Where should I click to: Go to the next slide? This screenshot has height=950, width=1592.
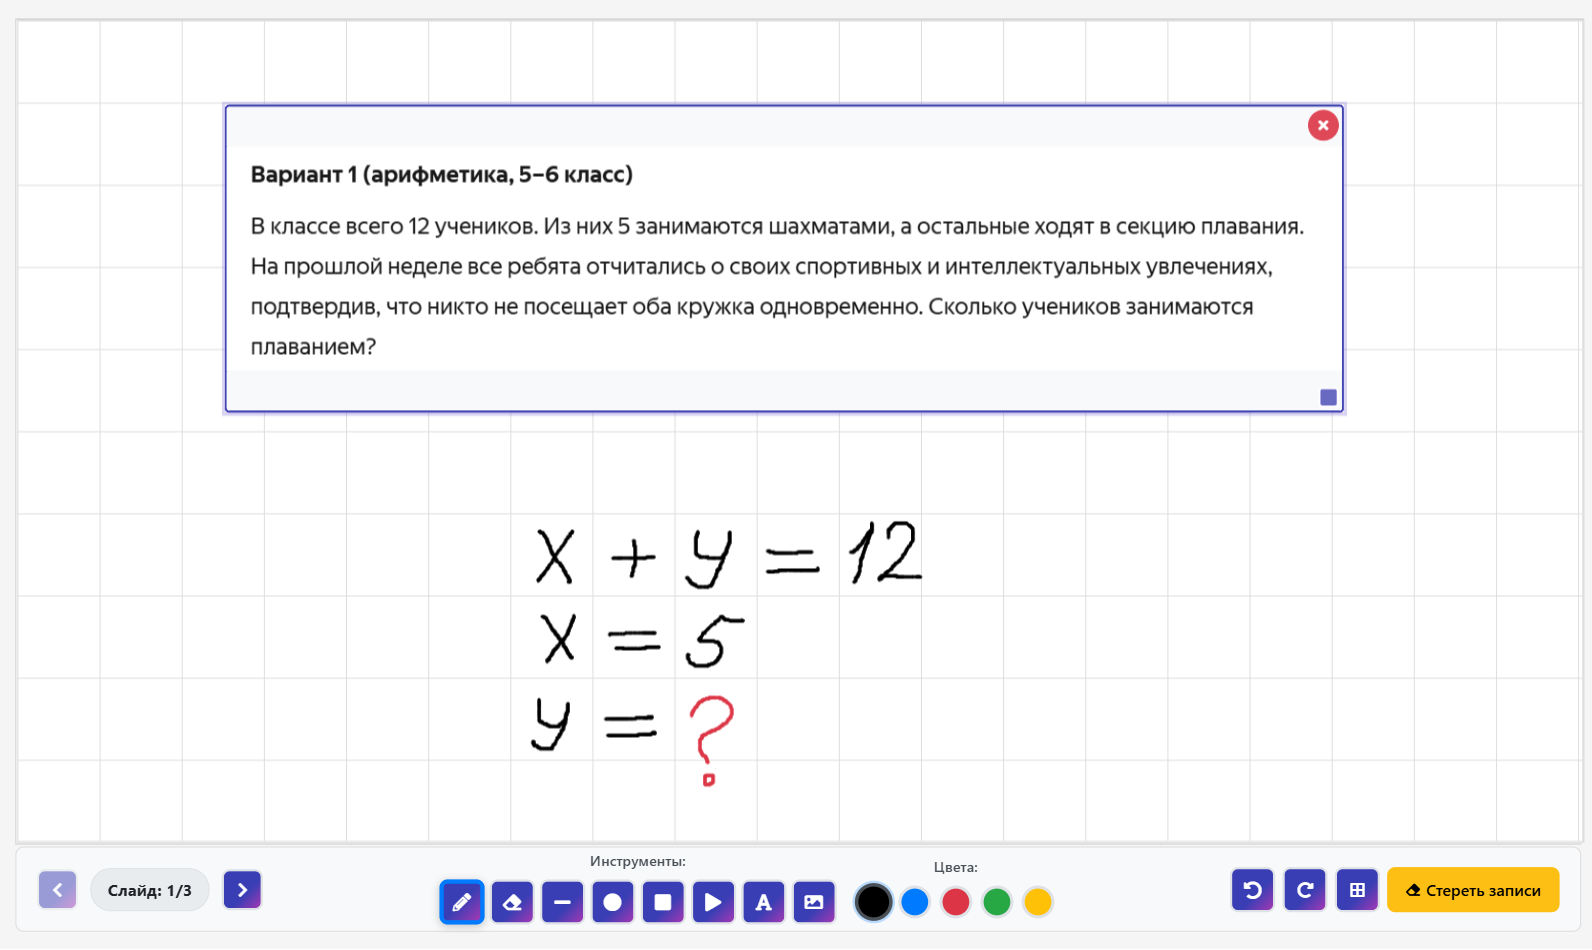[x=242, y=890]
